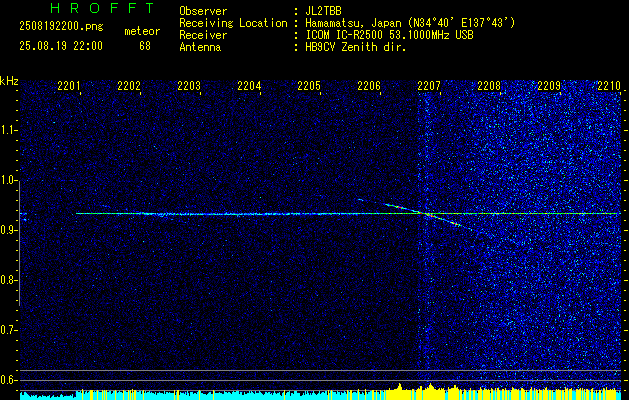
Task: Click the 2210 time axis marker
Action: point(609,86)
